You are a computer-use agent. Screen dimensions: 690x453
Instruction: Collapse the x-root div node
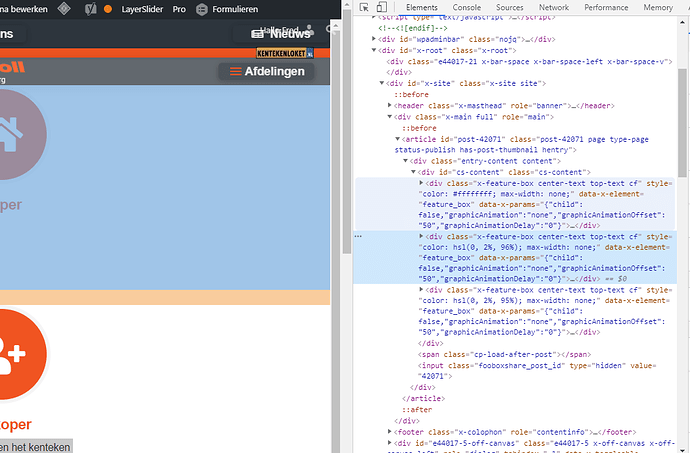tap(374, 50)
